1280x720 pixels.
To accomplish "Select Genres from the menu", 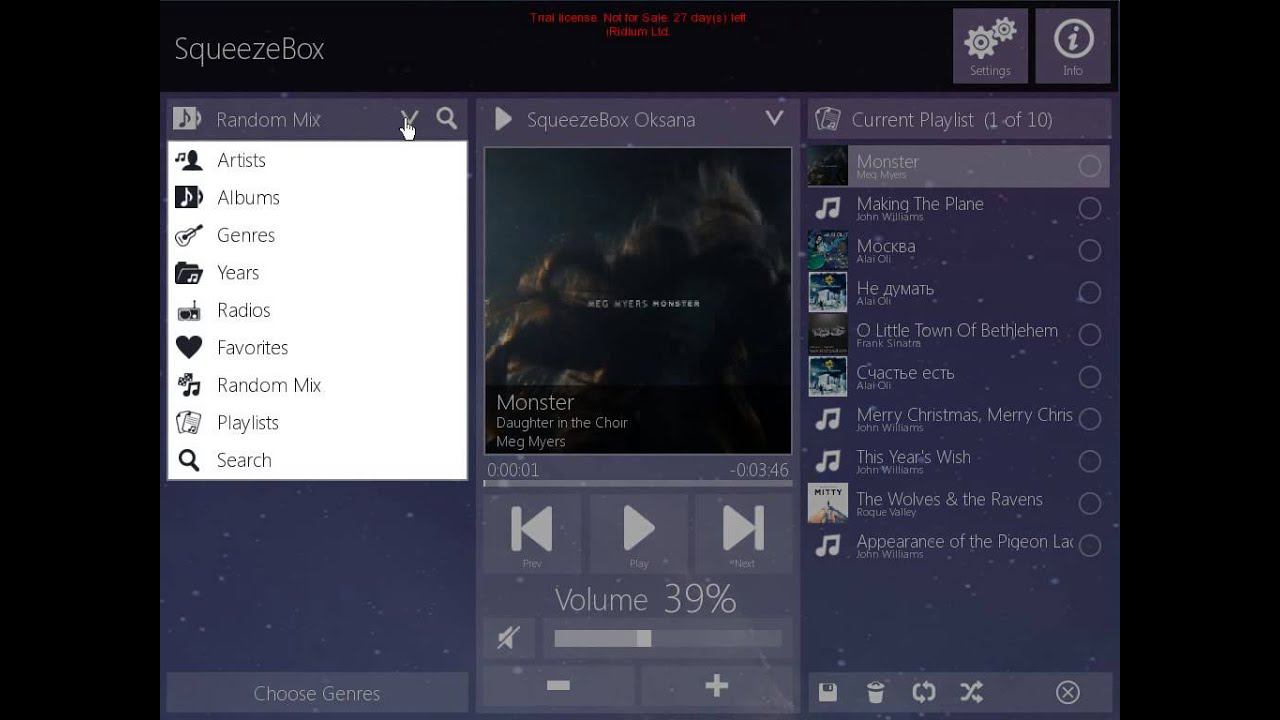I will (317, 235).
